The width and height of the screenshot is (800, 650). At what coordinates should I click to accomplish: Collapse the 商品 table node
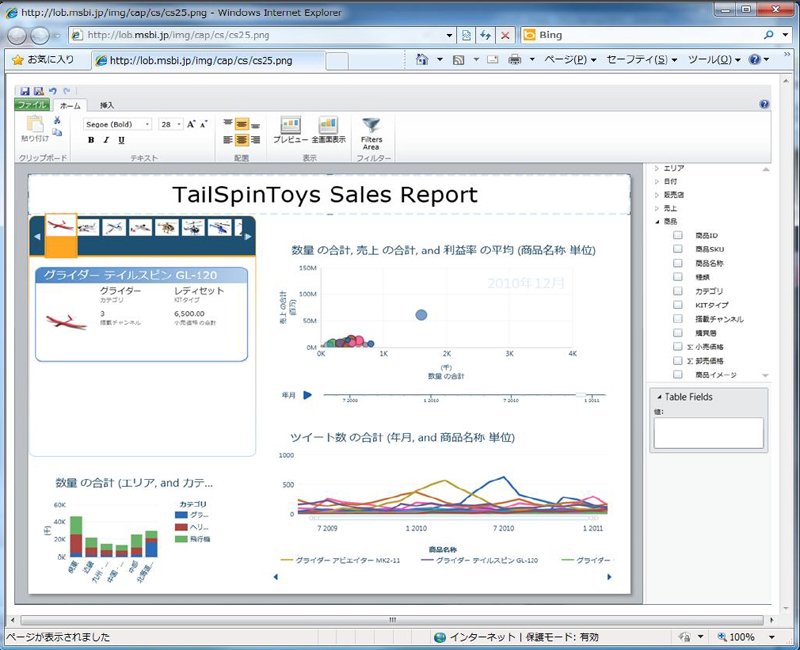[x=657, y=221]
